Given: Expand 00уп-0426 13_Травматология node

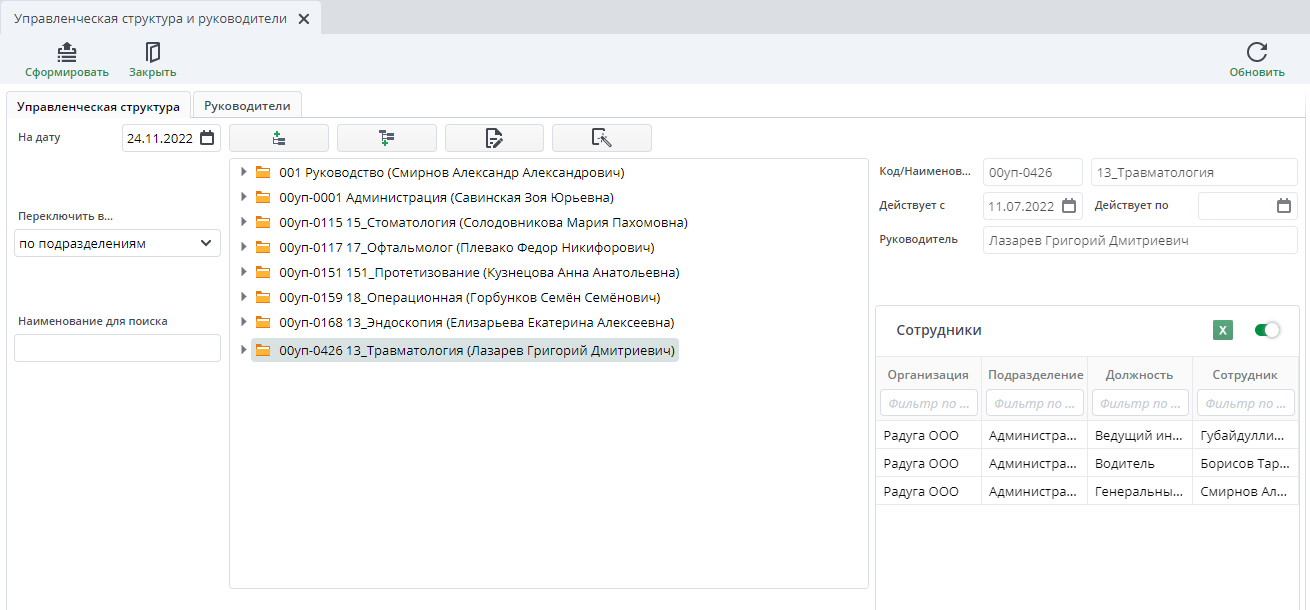Looking at the screenshot, I should pos(243,350).
